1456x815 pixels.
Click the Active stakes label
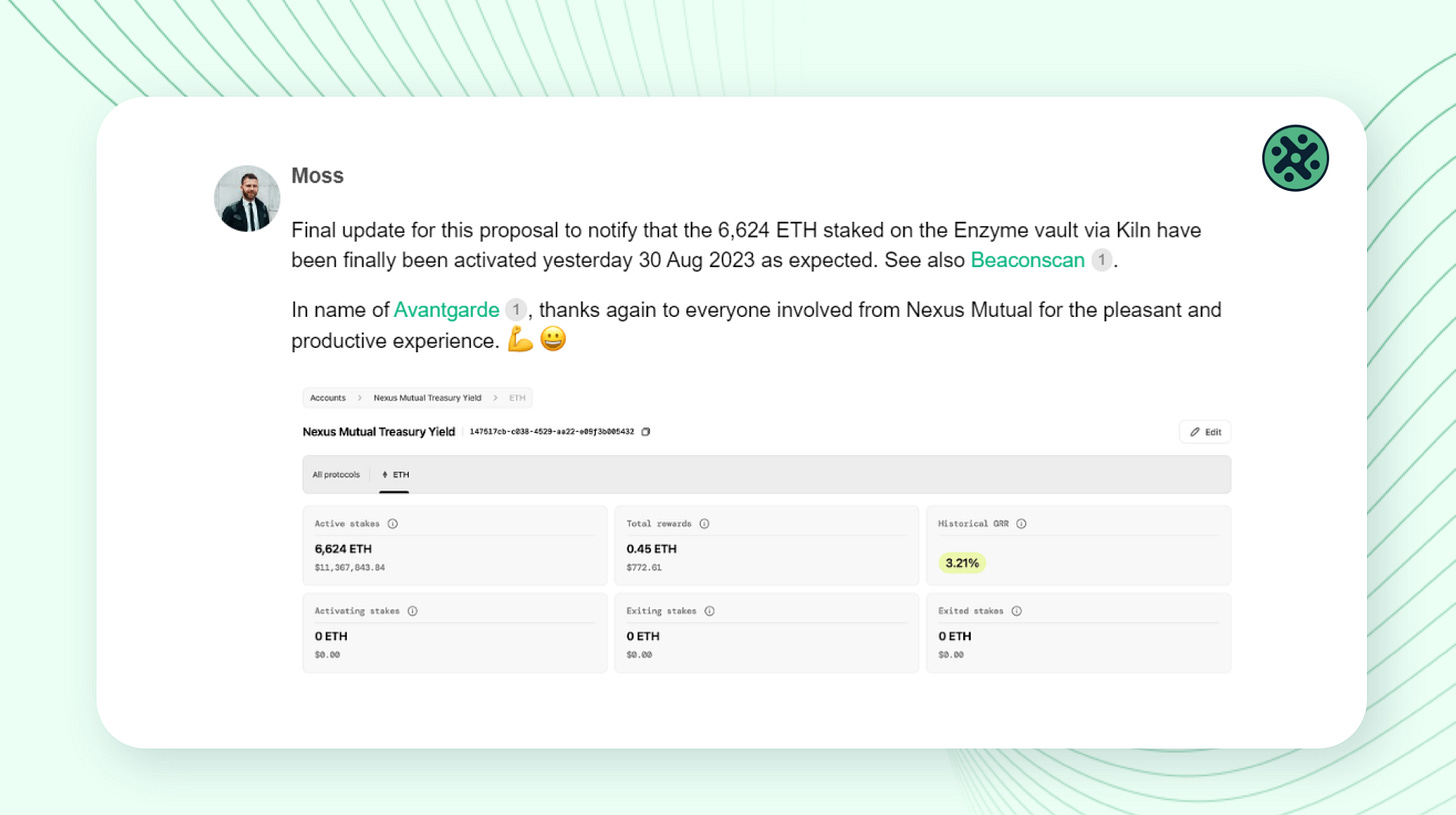[x=347, y=523]
